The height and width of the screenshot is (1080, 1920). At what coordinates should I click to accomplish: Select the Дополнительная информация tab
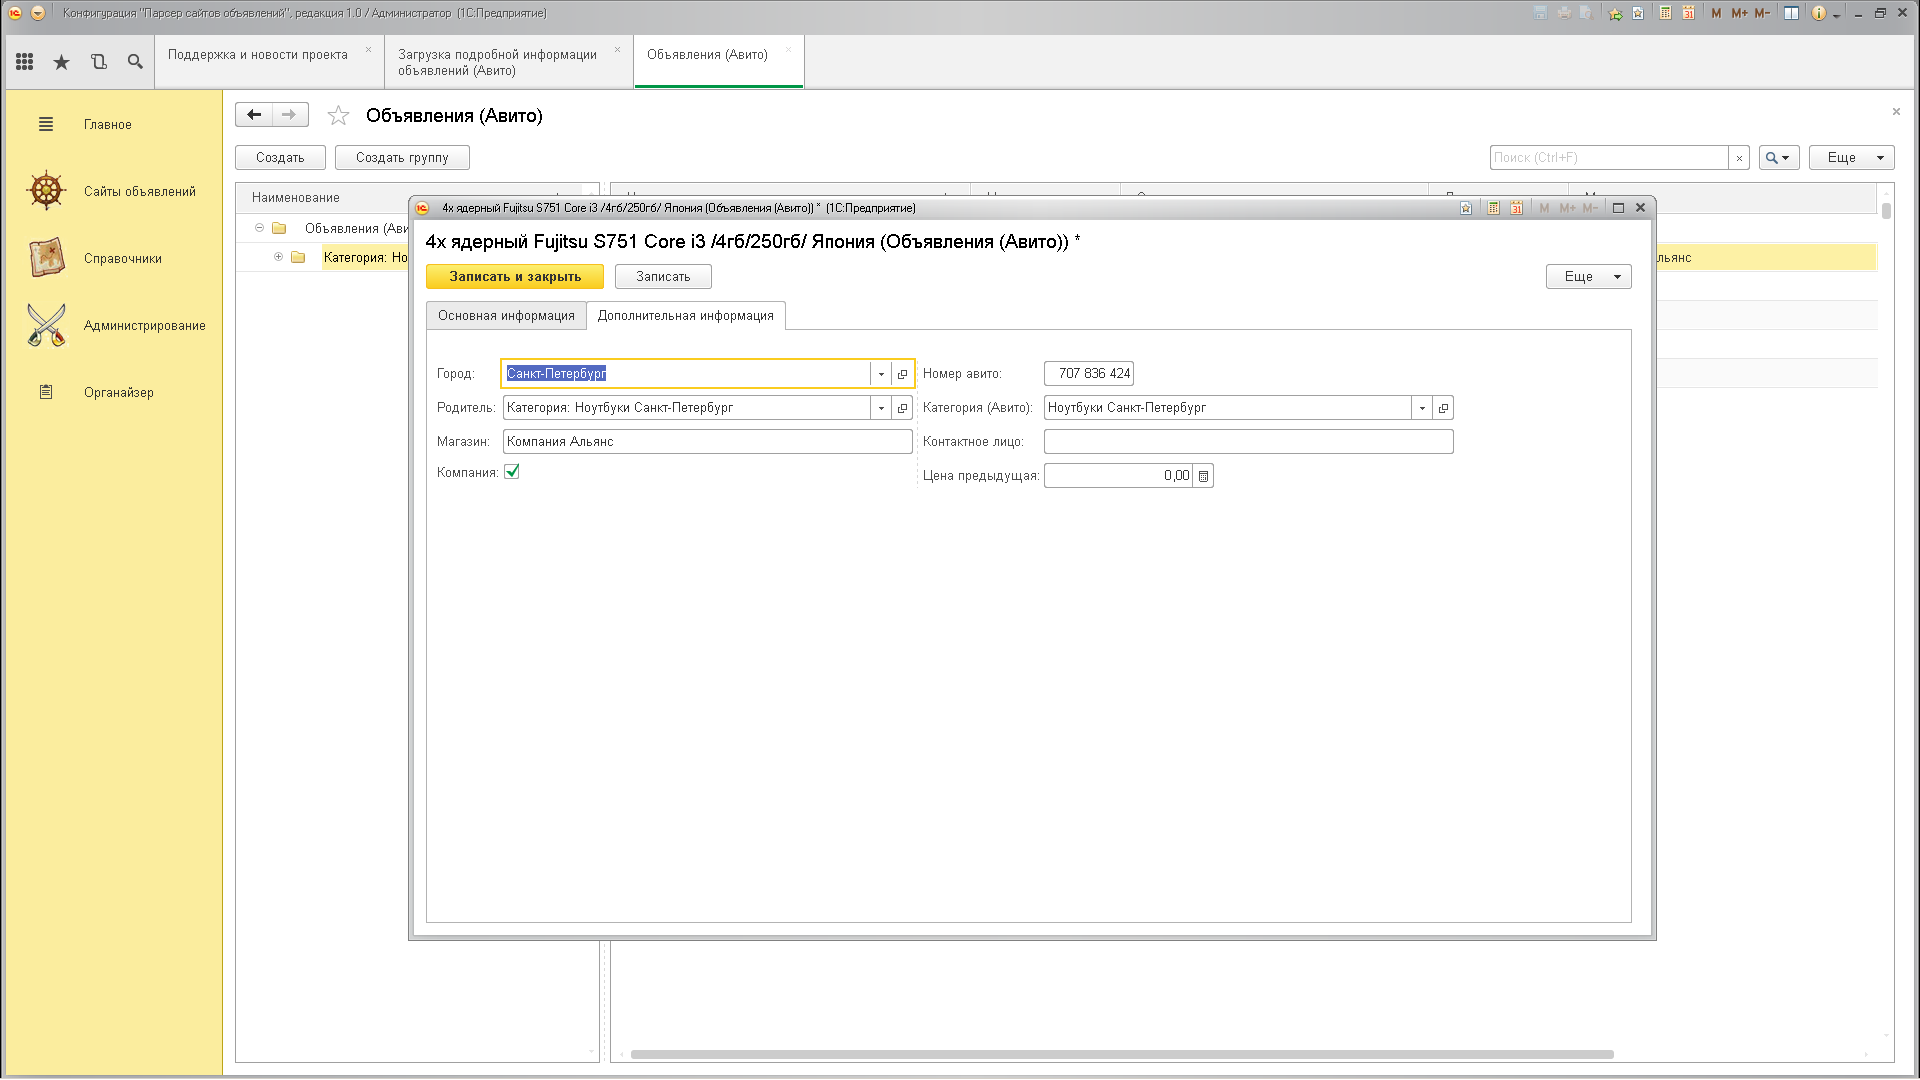pyautogui.click(x=686, y=316)
